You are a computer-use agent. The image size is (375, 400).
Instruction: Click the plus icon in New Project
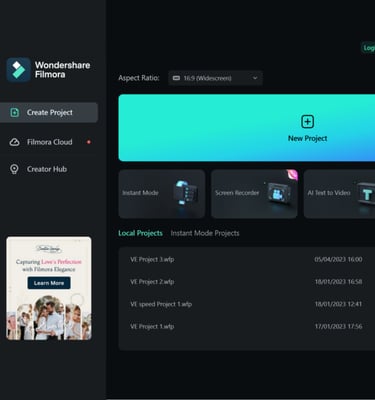tap(307, 122)
